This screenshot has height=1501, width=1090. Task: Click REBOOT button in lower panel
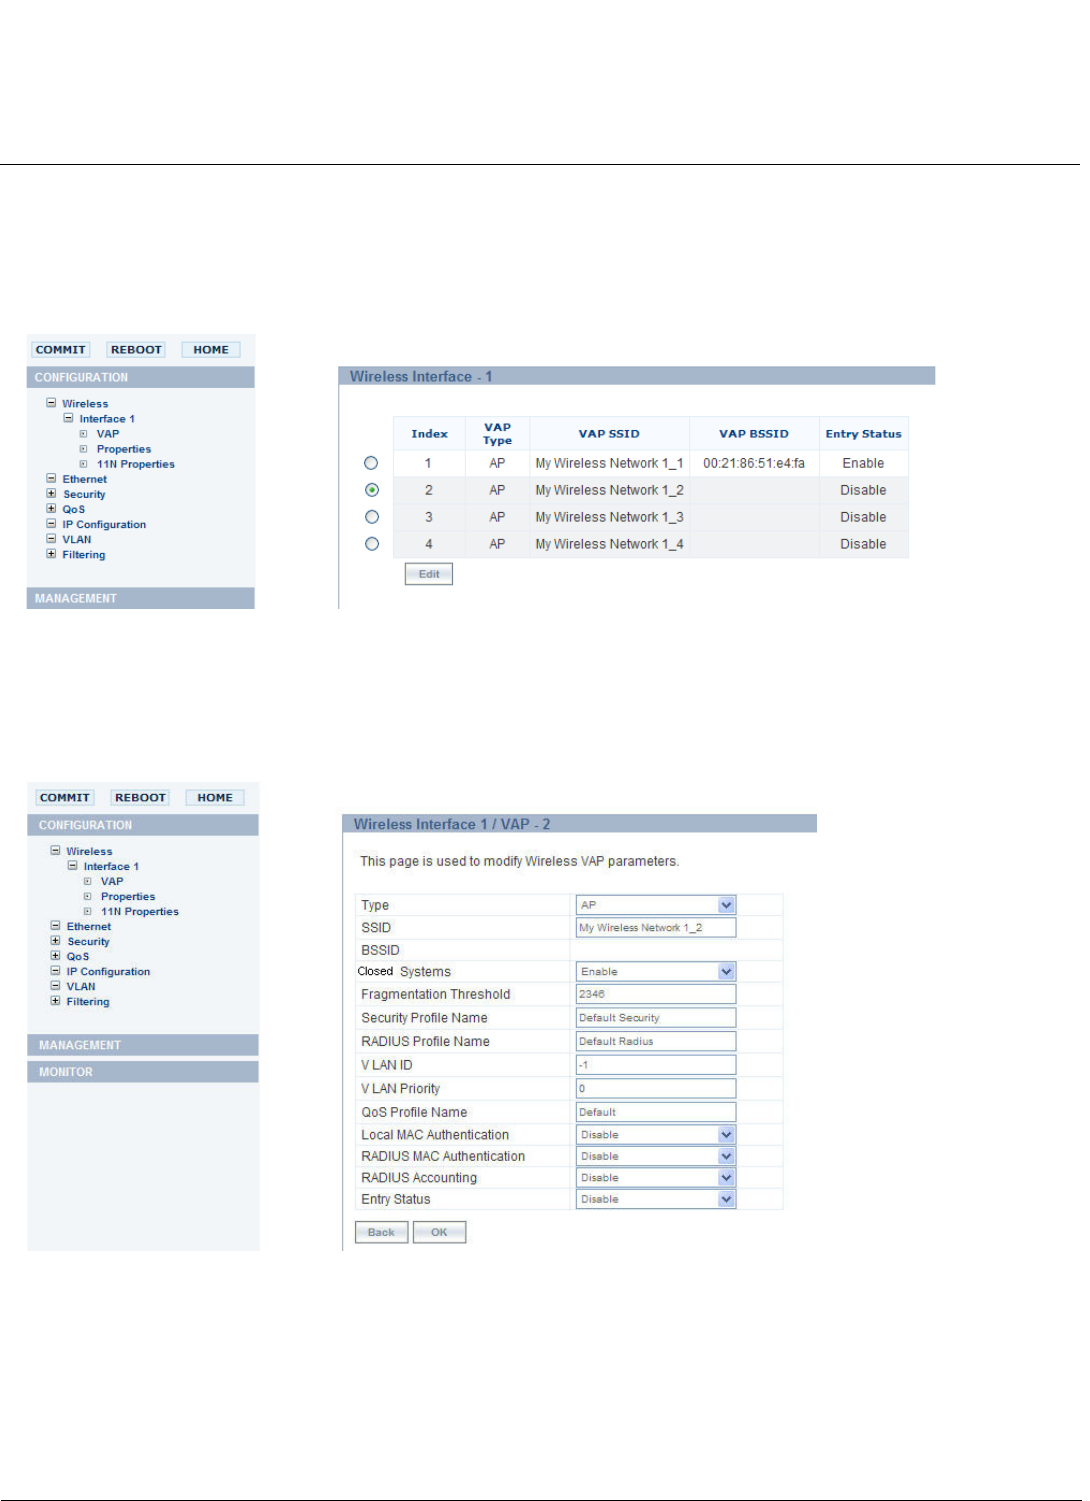tap(140, 798)
